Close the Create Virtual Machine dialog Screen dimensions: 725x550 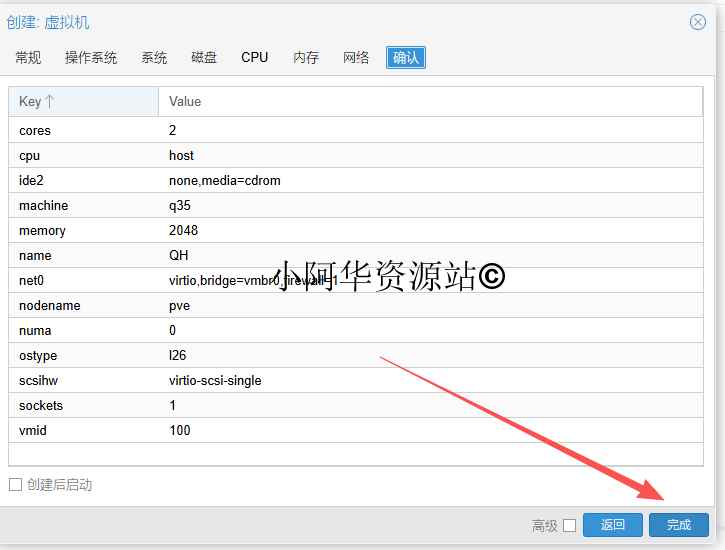[x=697, y=22]
